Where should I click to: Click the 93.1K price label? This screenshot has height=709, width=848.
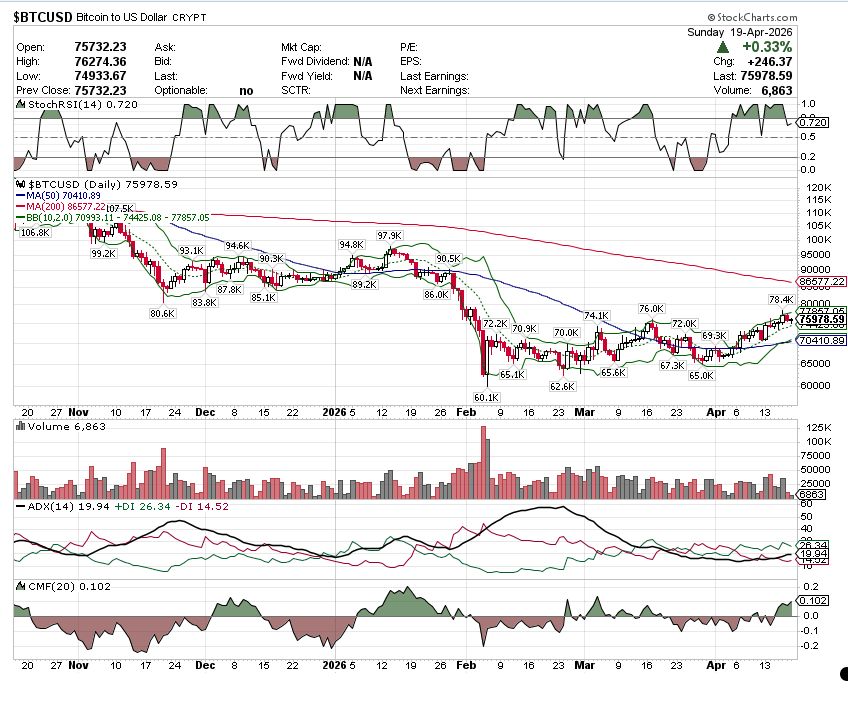pyautogui.click(x=191, y=250)
